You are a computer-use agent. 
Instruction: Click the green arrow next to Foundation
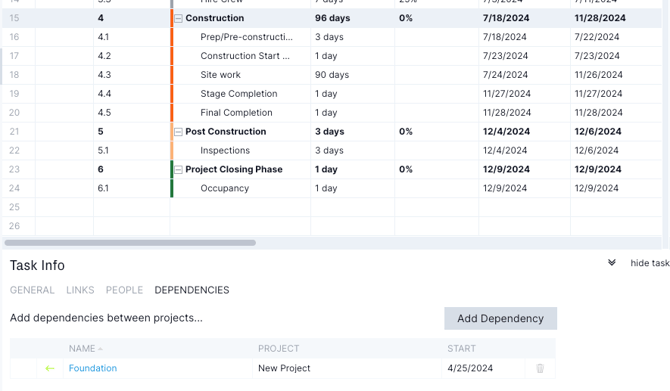tap(50, 368)
